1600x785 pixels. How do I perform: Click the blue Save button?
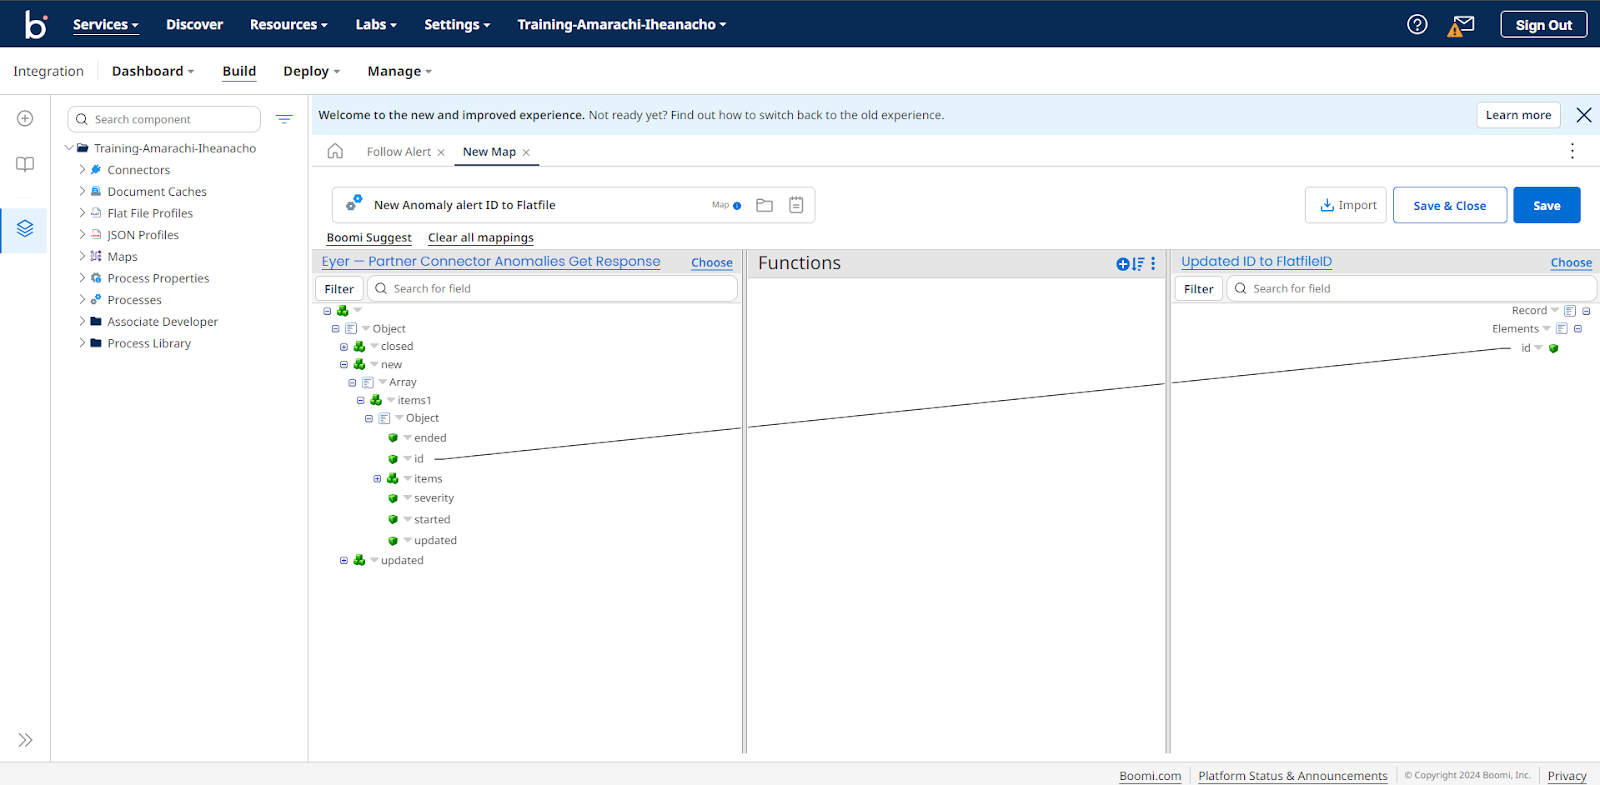pyautogui.click(x=1546, y=205)
